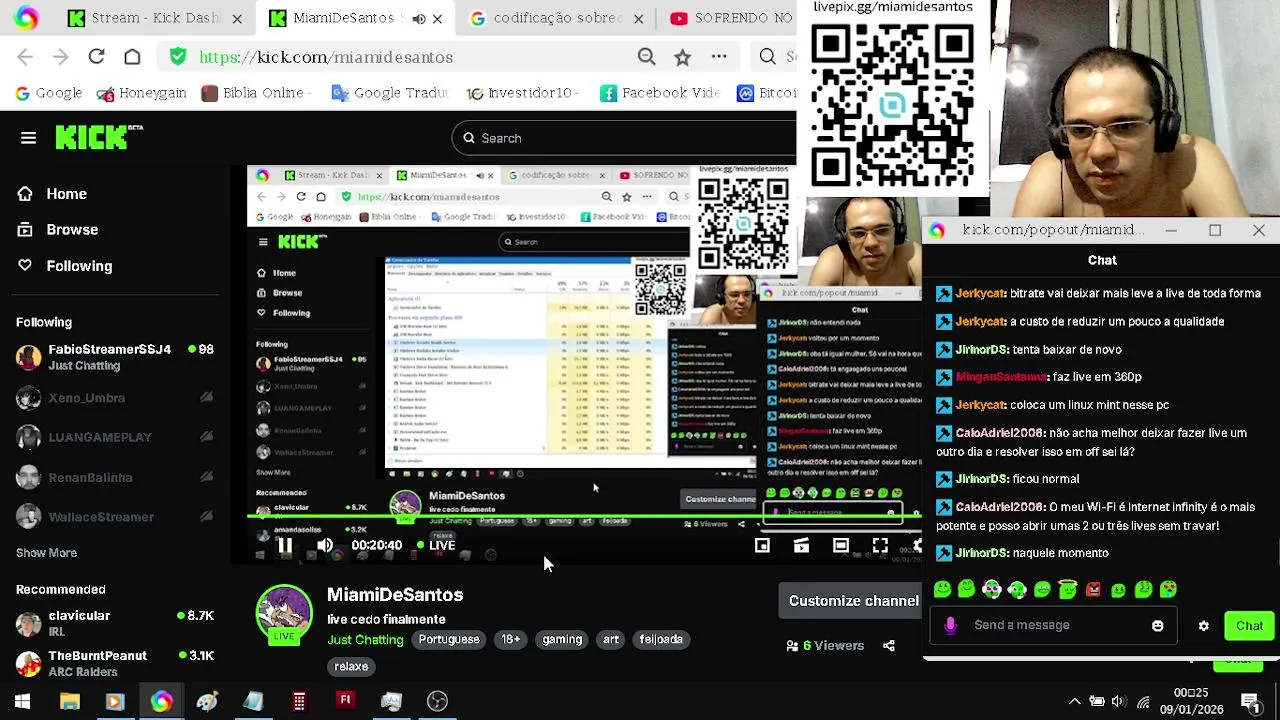This screenshot has width=1280, height=720.
Task: Enter fullscreen in the video player
Action: pyautogui.click(x=880, y=546)
